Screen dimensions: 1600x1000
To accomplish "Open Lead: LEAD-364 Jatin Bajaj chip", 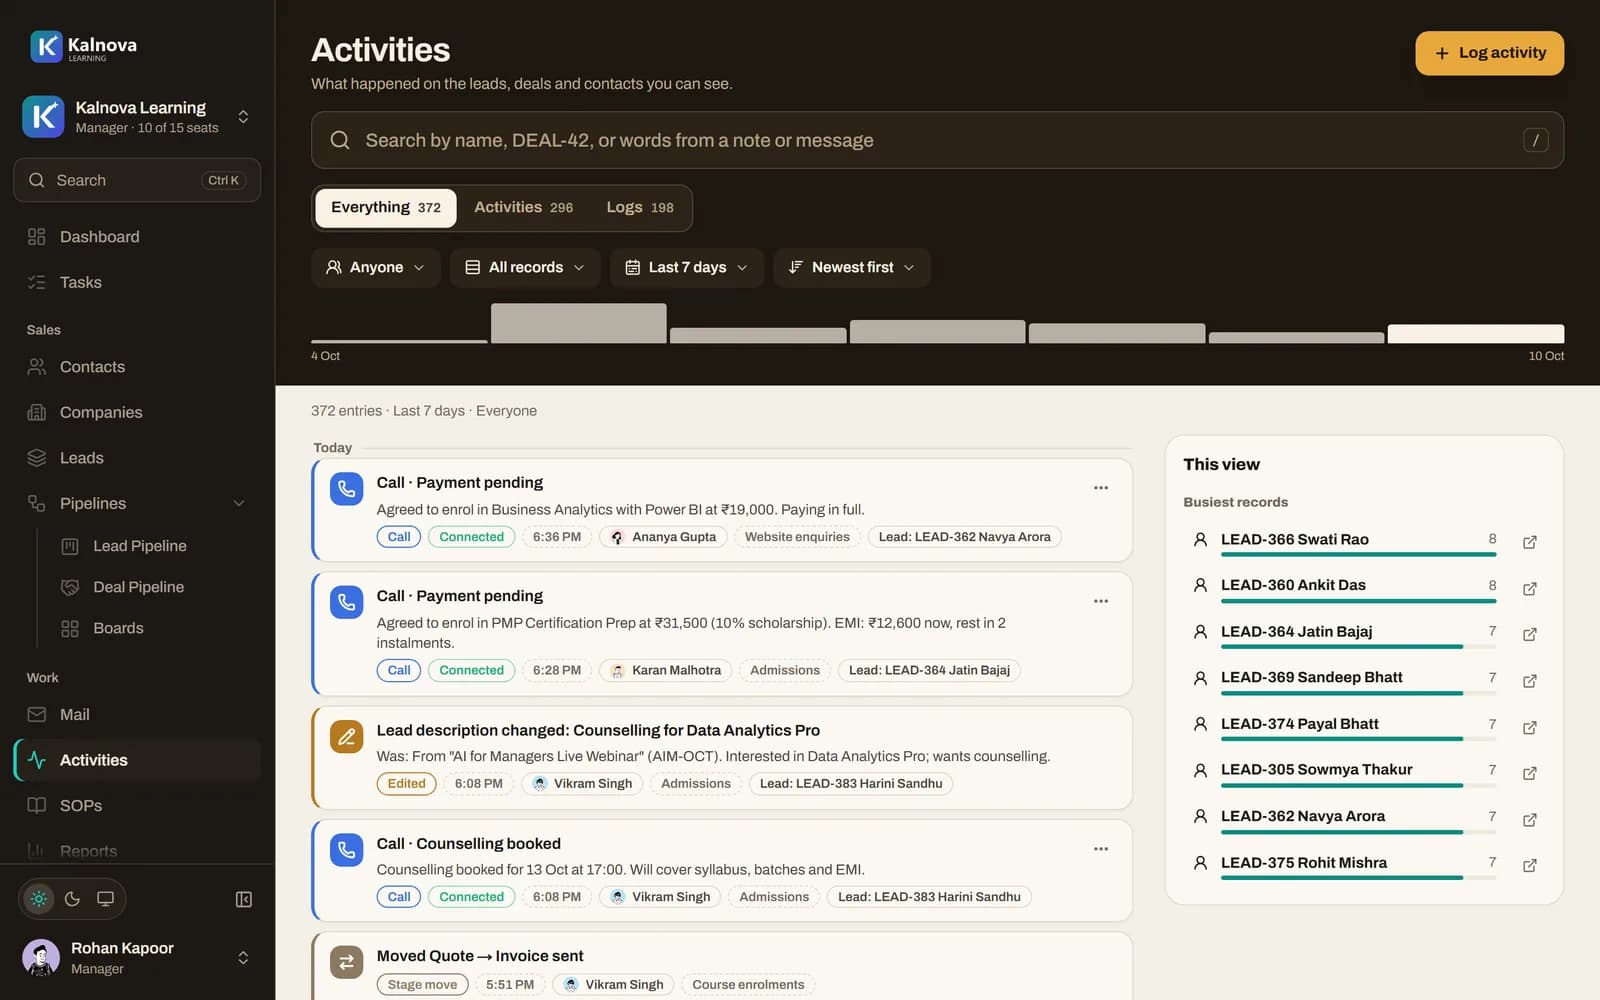I will pyautogui.click(x=929, y=671).
